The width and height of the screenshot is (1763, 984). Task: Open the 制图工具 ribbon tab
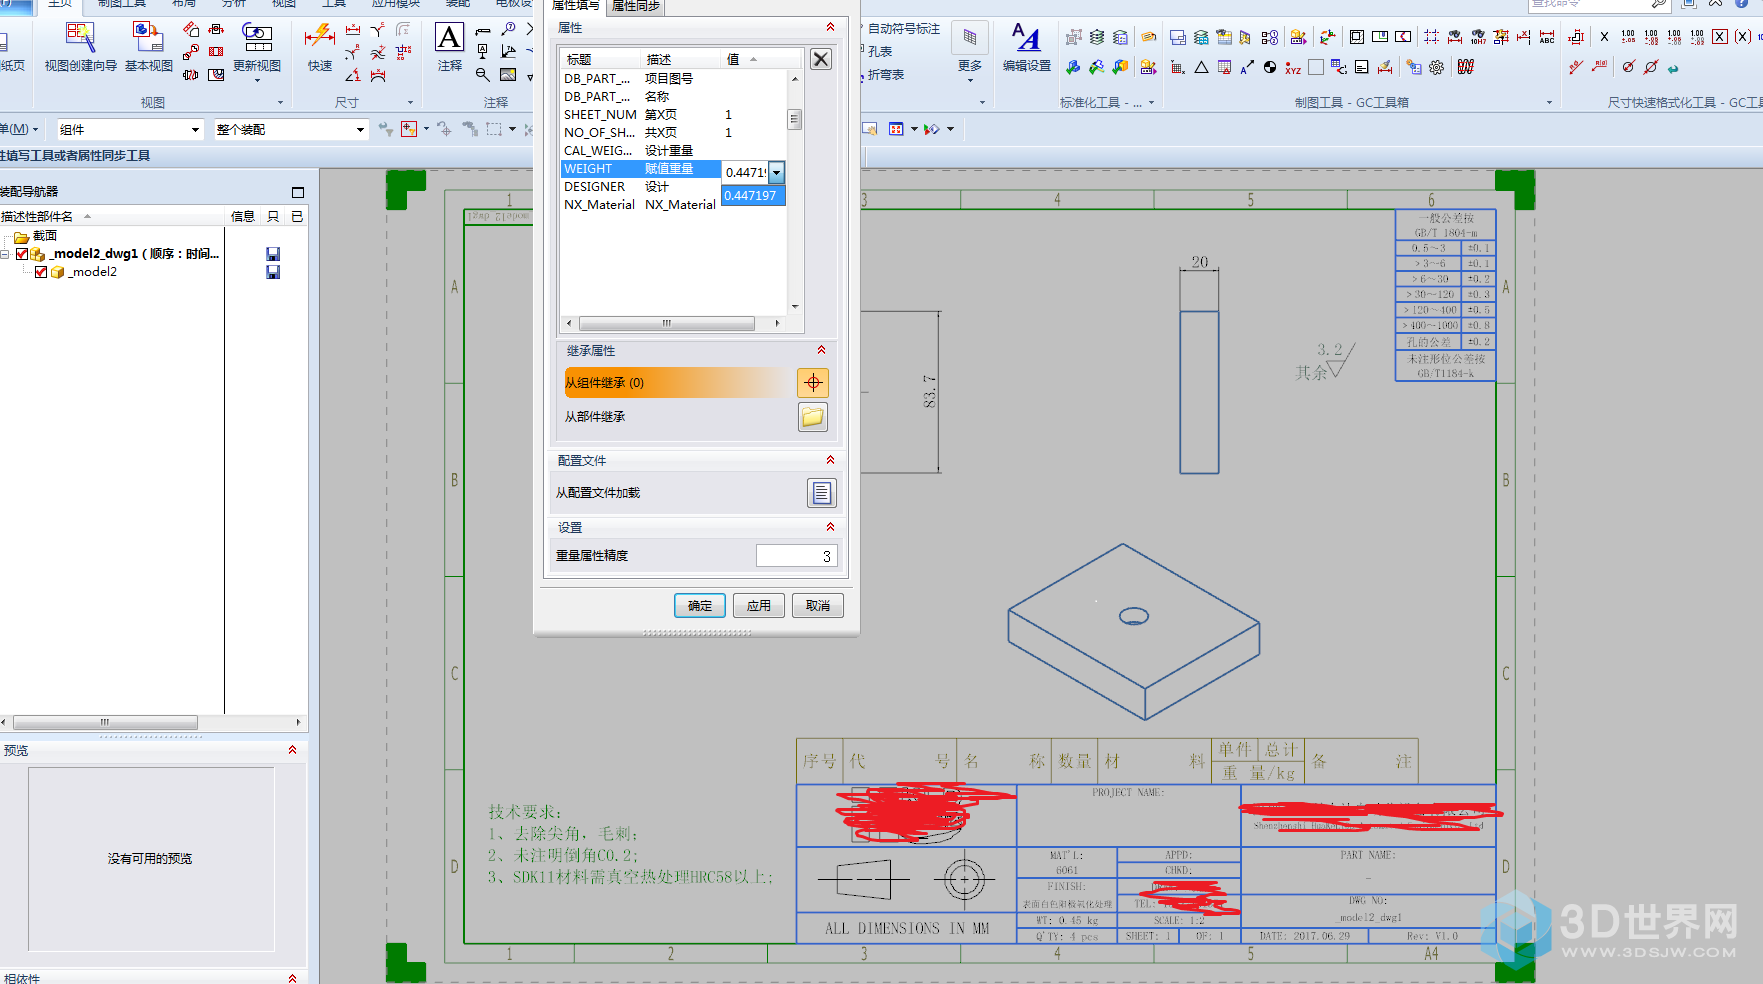[x=122, y=4]
